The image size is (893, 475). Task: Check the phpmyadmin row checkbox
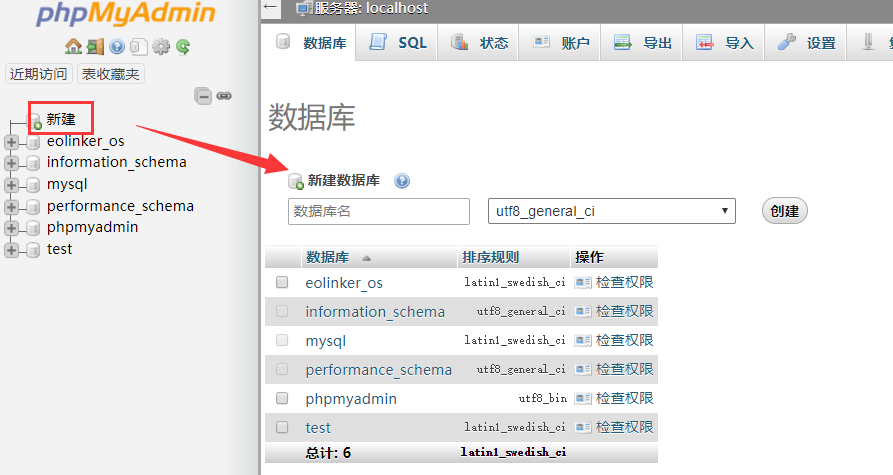[x=282, y=398]
